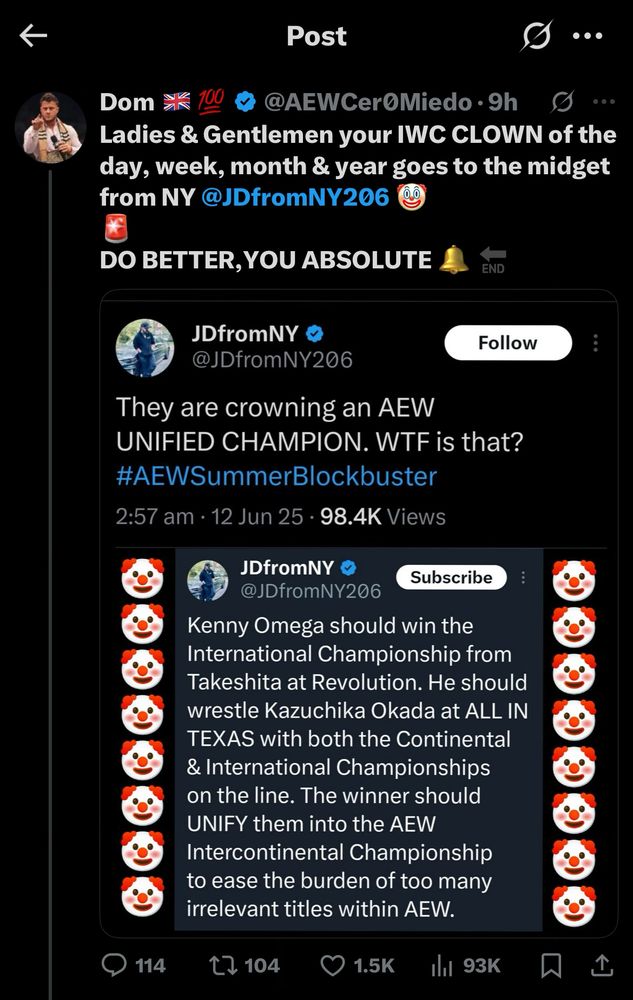The height and width of the screenshot is (1000, 633).
Task: Open quoted tweet's vertical dots menu
Action: tap(596, 343)
